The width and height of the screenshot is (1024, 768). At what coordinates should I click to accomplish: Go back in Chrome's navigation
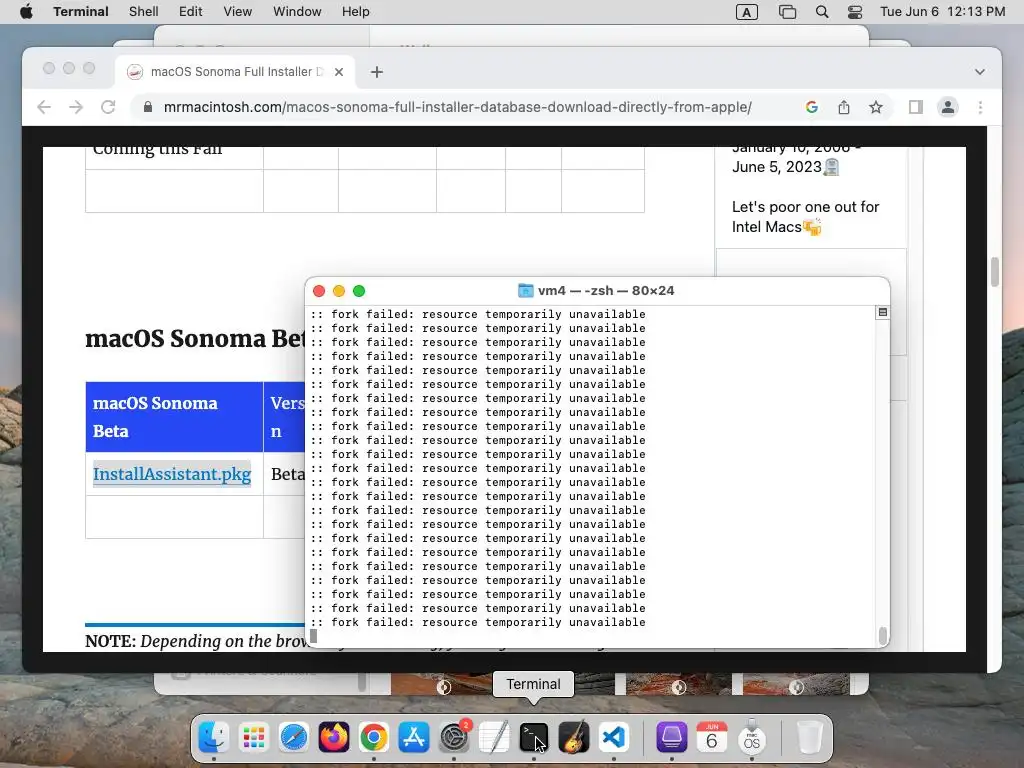(x=44, y=107)
